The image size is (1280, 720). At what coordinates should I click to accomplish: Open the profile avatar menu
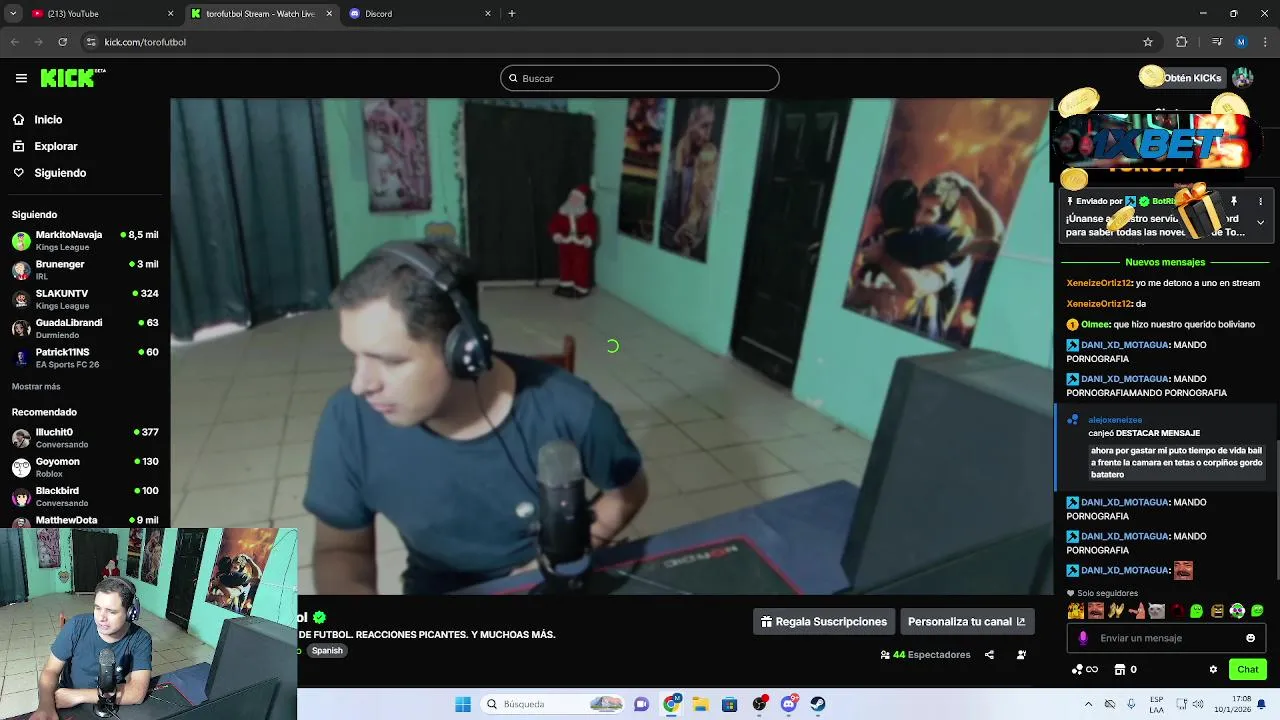click(x=1243, y=78)
